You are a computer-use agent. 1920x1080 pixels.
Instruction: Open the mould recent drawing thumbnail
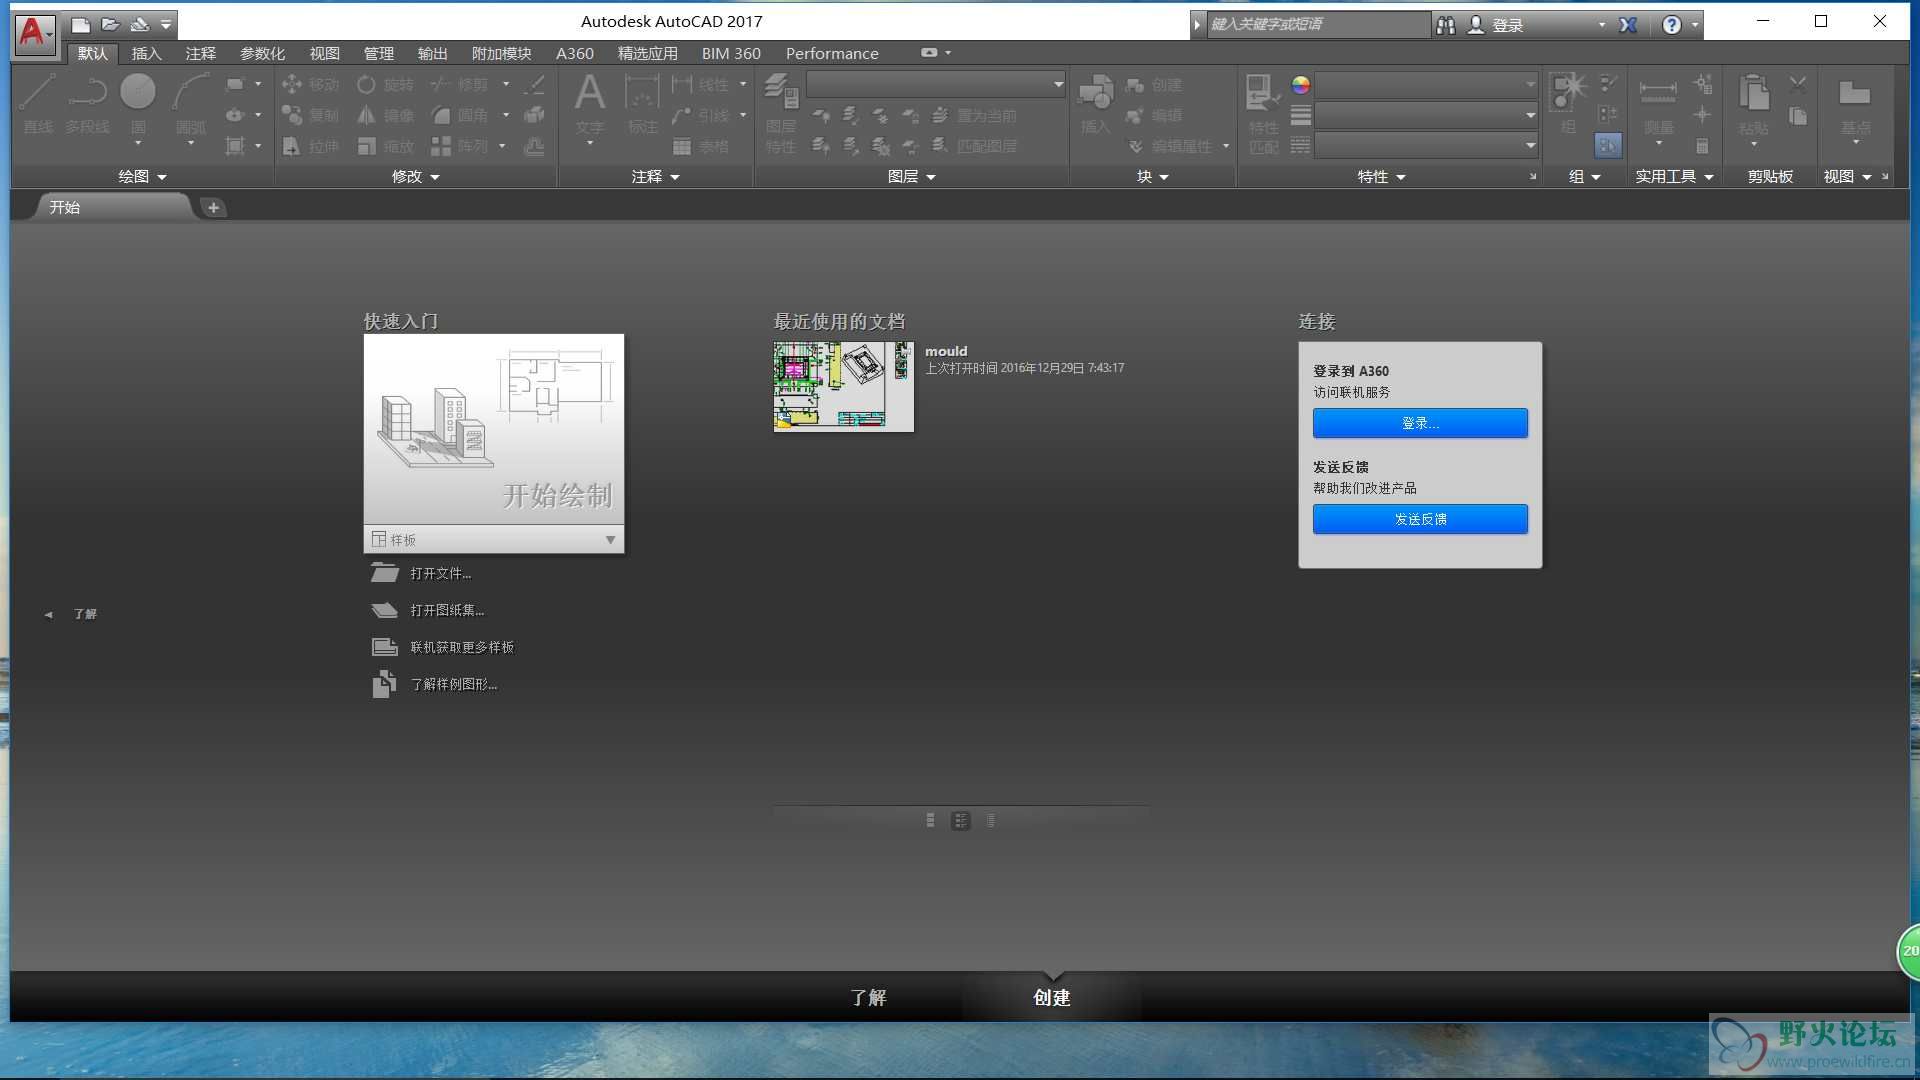coord(843,387)
